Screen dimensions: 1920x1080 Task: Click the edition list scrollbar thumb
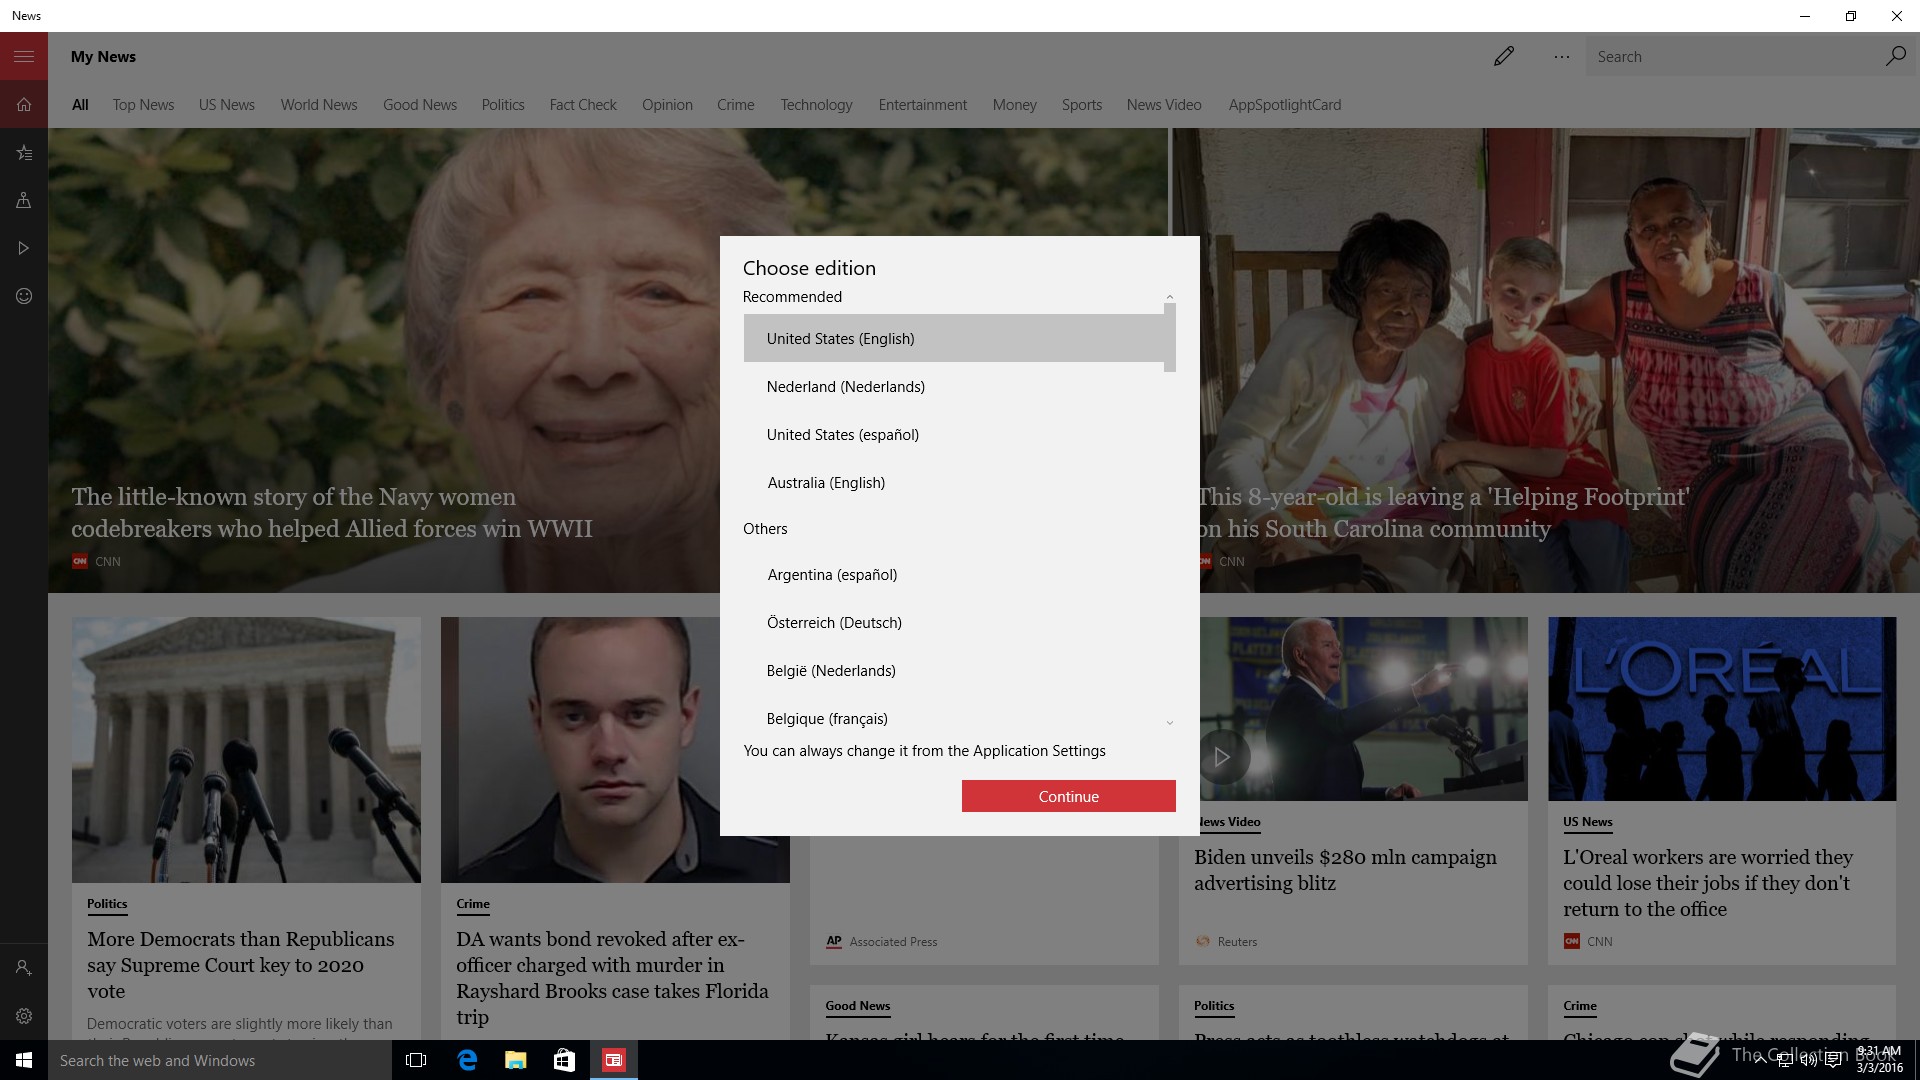point(1170,338)
